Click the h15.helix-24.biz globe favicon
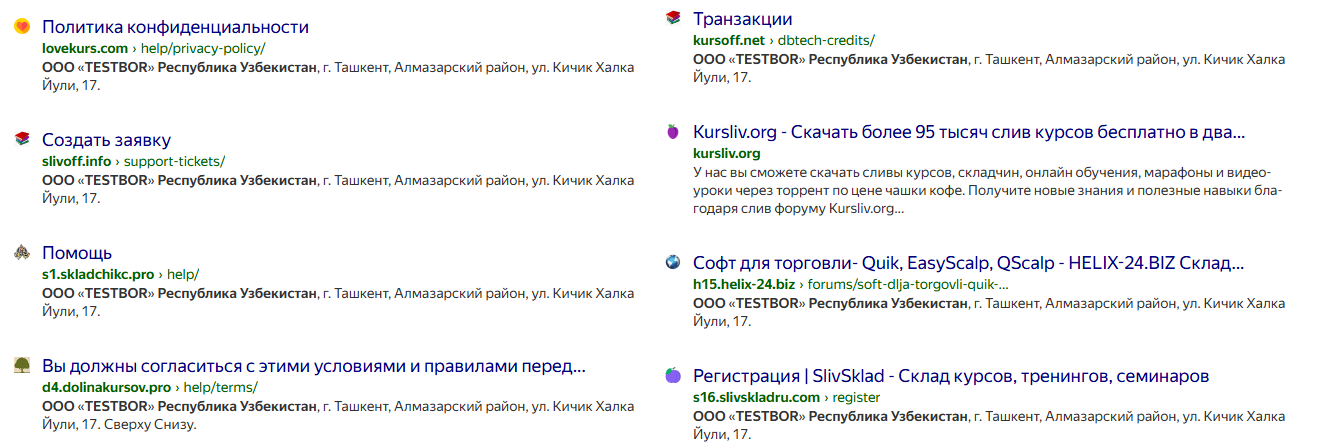1326x444 pixels. point(673,263)
